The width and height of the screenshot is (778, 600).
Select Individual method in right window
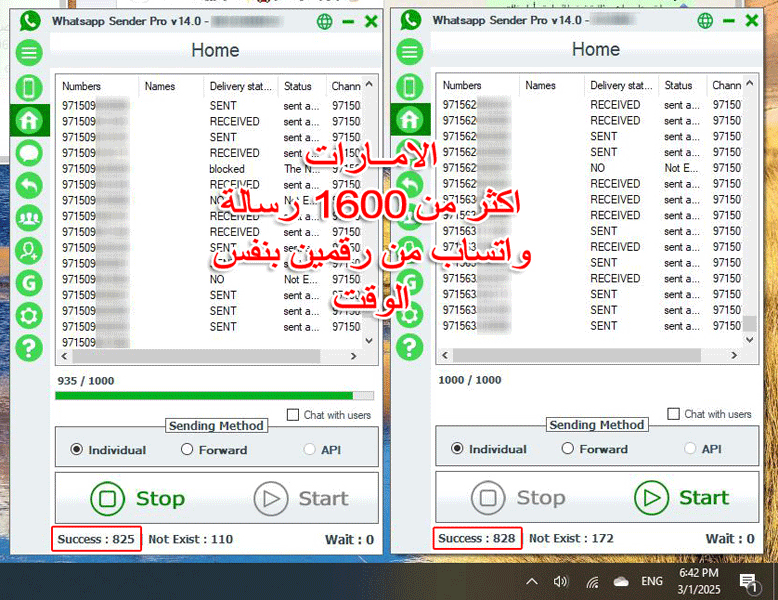point(457,449)
